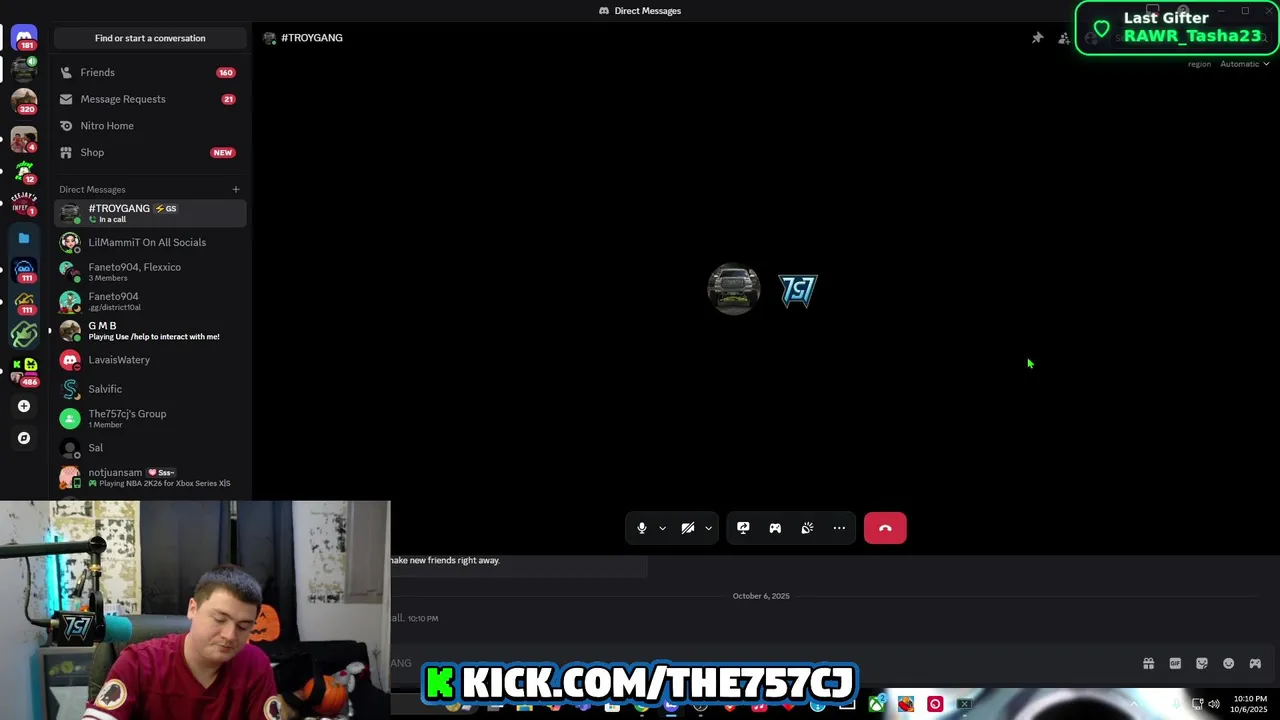Open the sticker picker
The image size is (1280, 720).
1202,663
